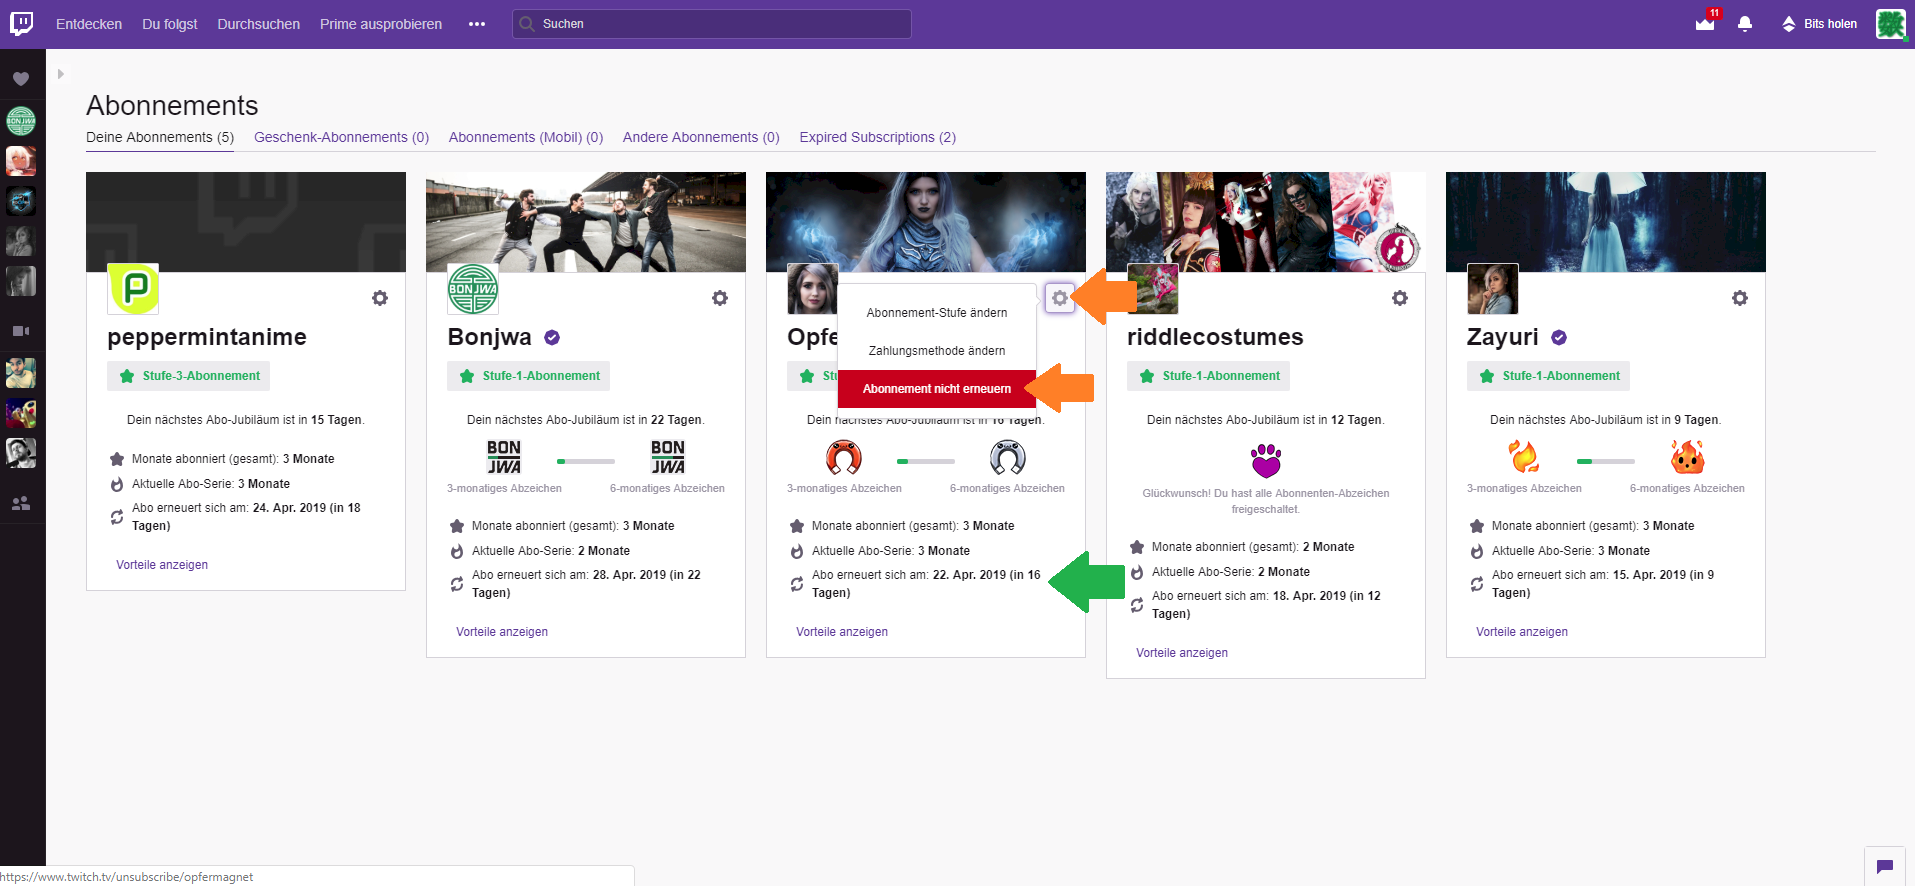Click purple paw badge on riddlecostumes
1915x886 pixels.
tap(1266, 460)
